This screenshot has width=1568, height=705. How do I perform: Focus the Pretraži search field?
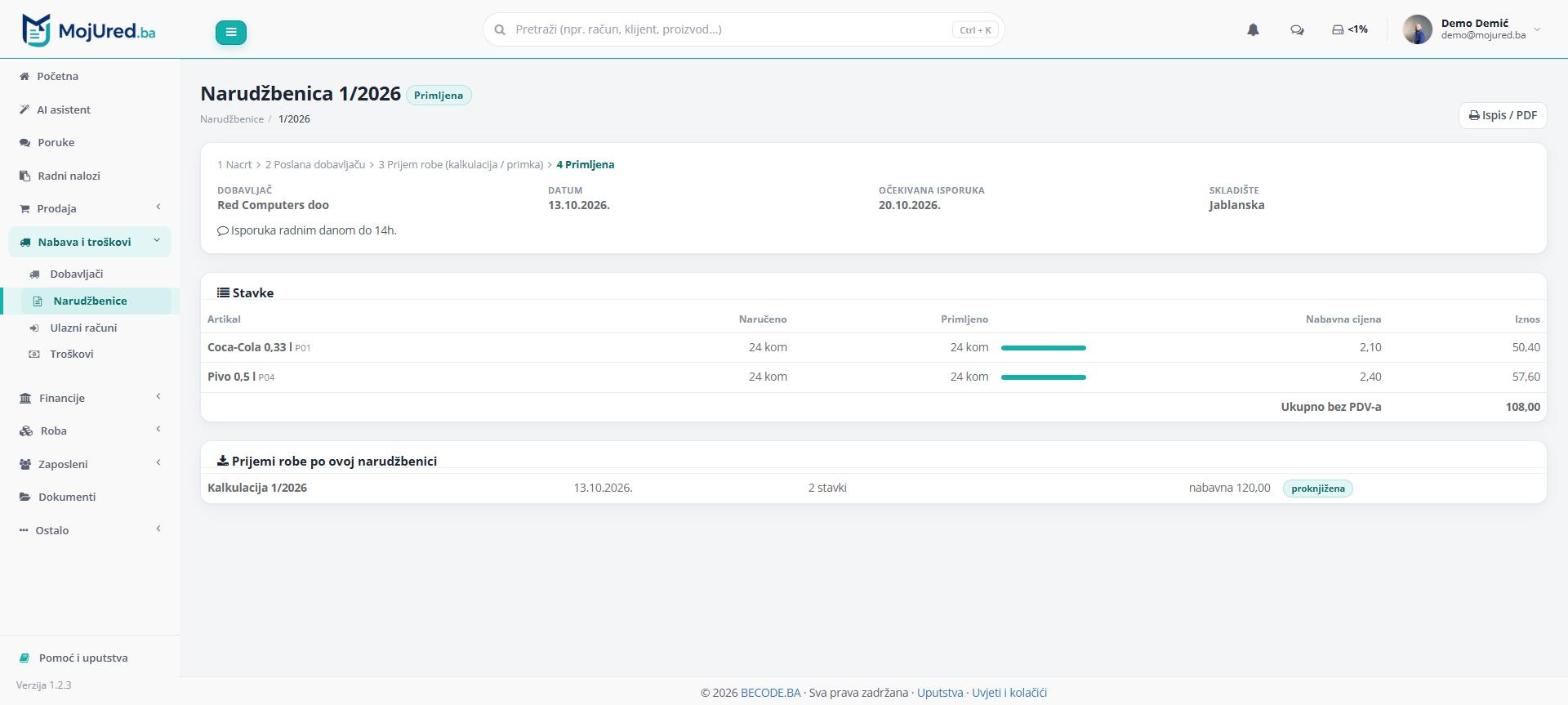coord(743,30)
